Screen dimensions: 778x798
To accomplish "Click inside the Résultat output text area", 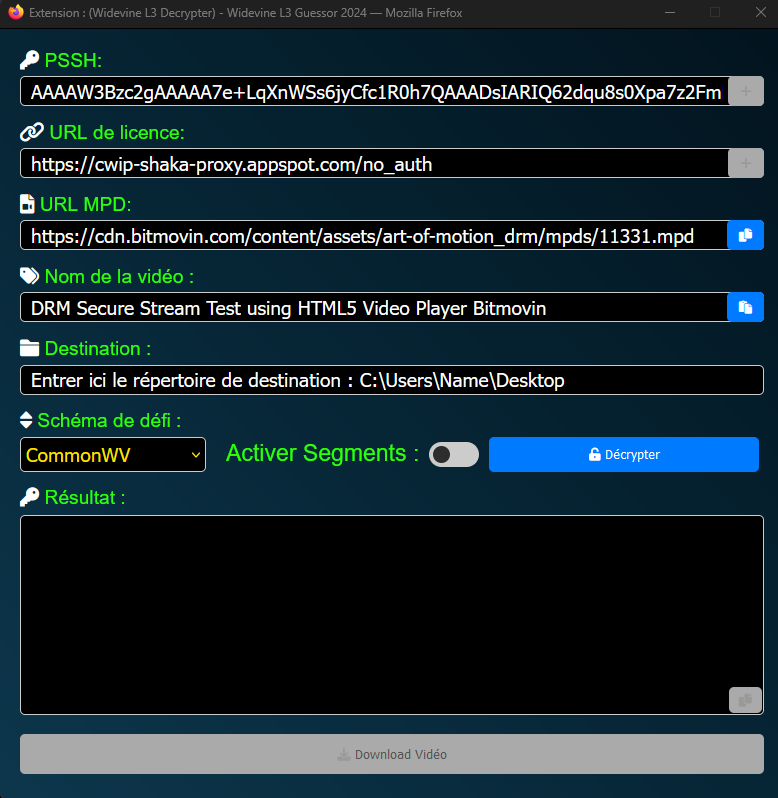I will (x=392, y=615).
